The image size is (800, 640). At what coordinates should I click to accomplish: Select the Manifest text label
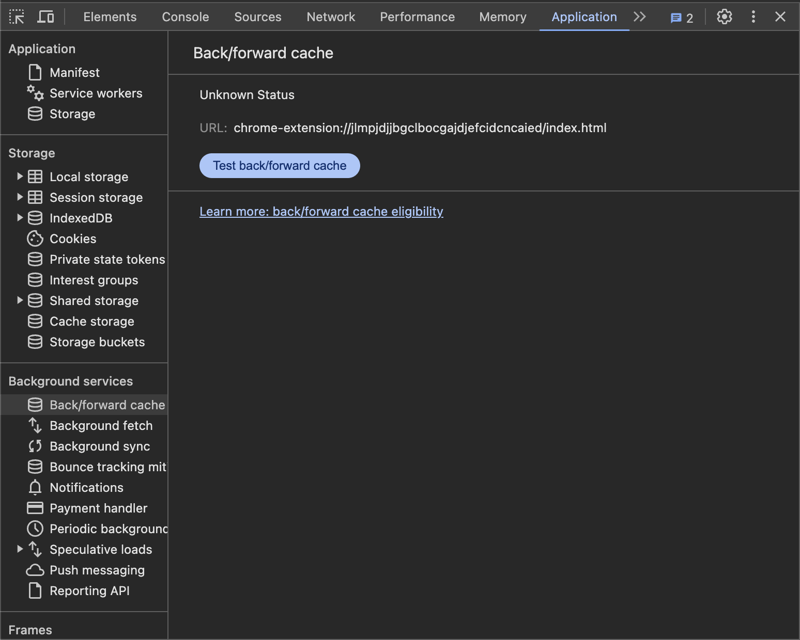coord(74,72)
